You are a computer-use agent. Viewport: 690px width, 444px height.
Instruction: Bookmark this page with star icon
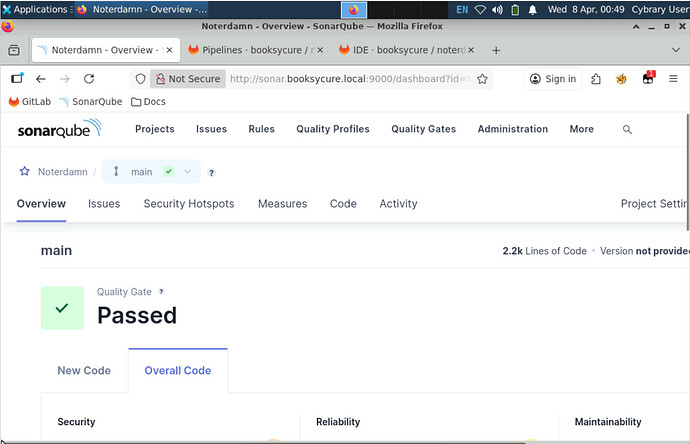483,79
